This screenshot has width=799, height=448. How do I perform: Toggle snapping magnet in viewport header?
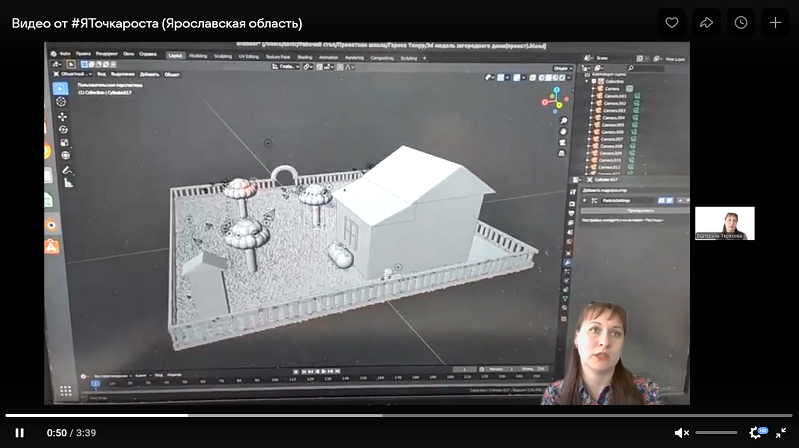click(x=320, y=67)
